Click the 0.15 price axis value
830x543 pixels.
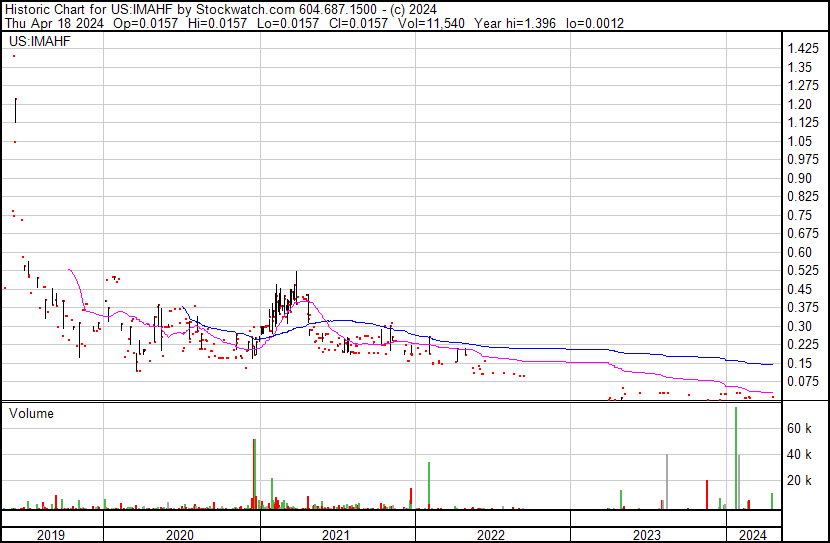(x=799, y=364)
